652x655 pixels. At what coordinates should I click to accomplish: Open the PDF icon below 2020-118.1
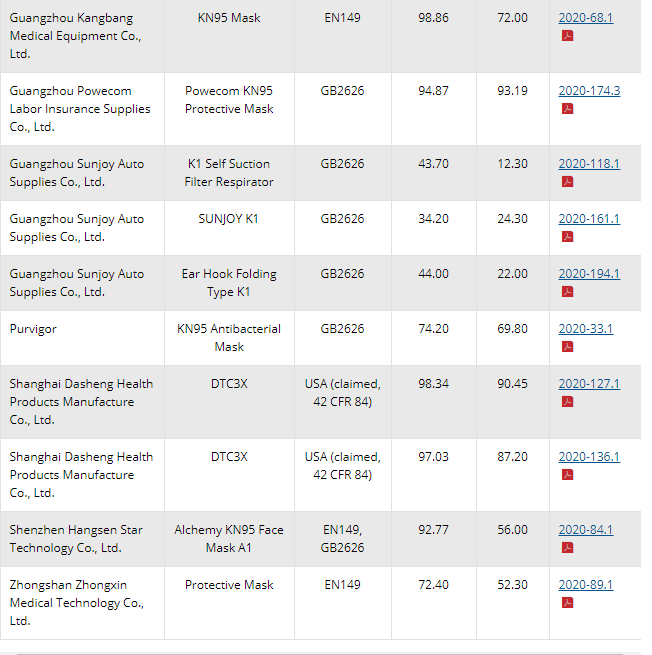click(567, 182)
